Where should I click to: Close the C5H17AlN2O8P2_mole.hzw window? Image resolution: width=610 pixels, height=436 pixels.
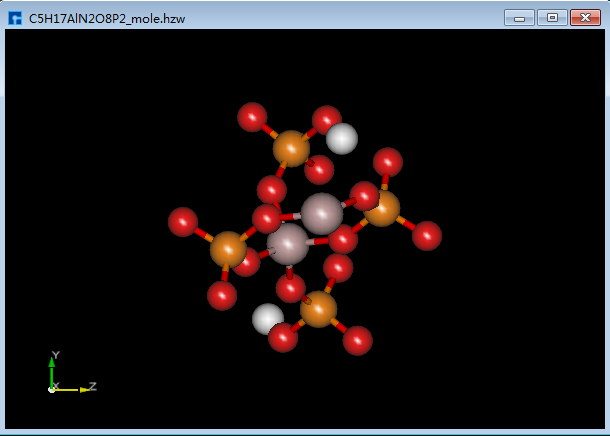(x=585, y=18)
